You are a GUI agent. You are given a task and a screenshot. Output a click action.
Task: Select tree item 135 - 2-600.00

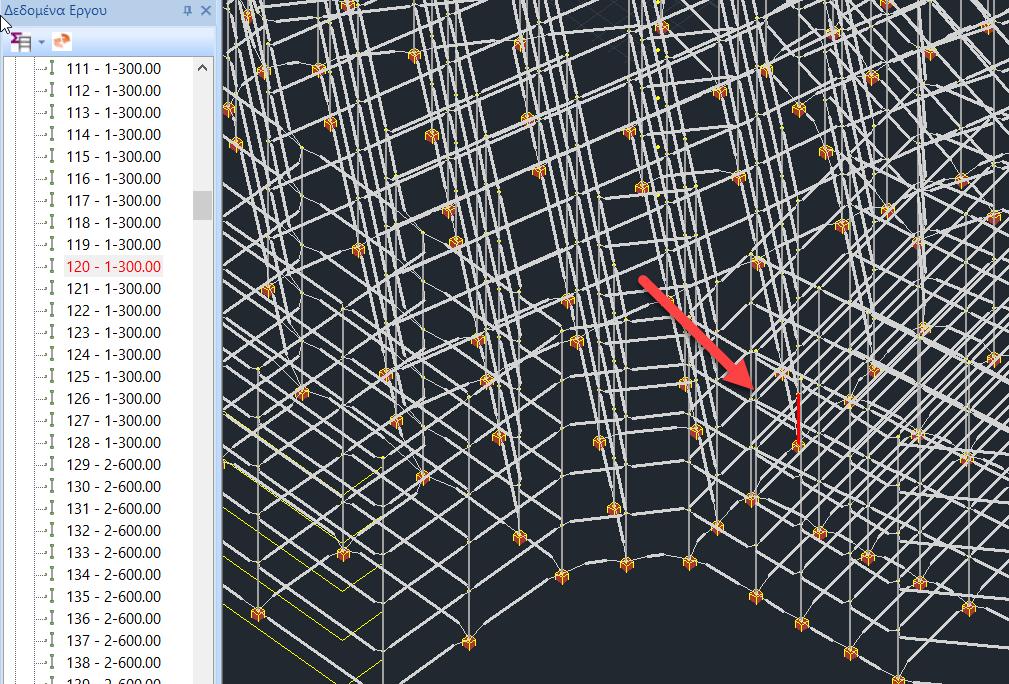113,596
